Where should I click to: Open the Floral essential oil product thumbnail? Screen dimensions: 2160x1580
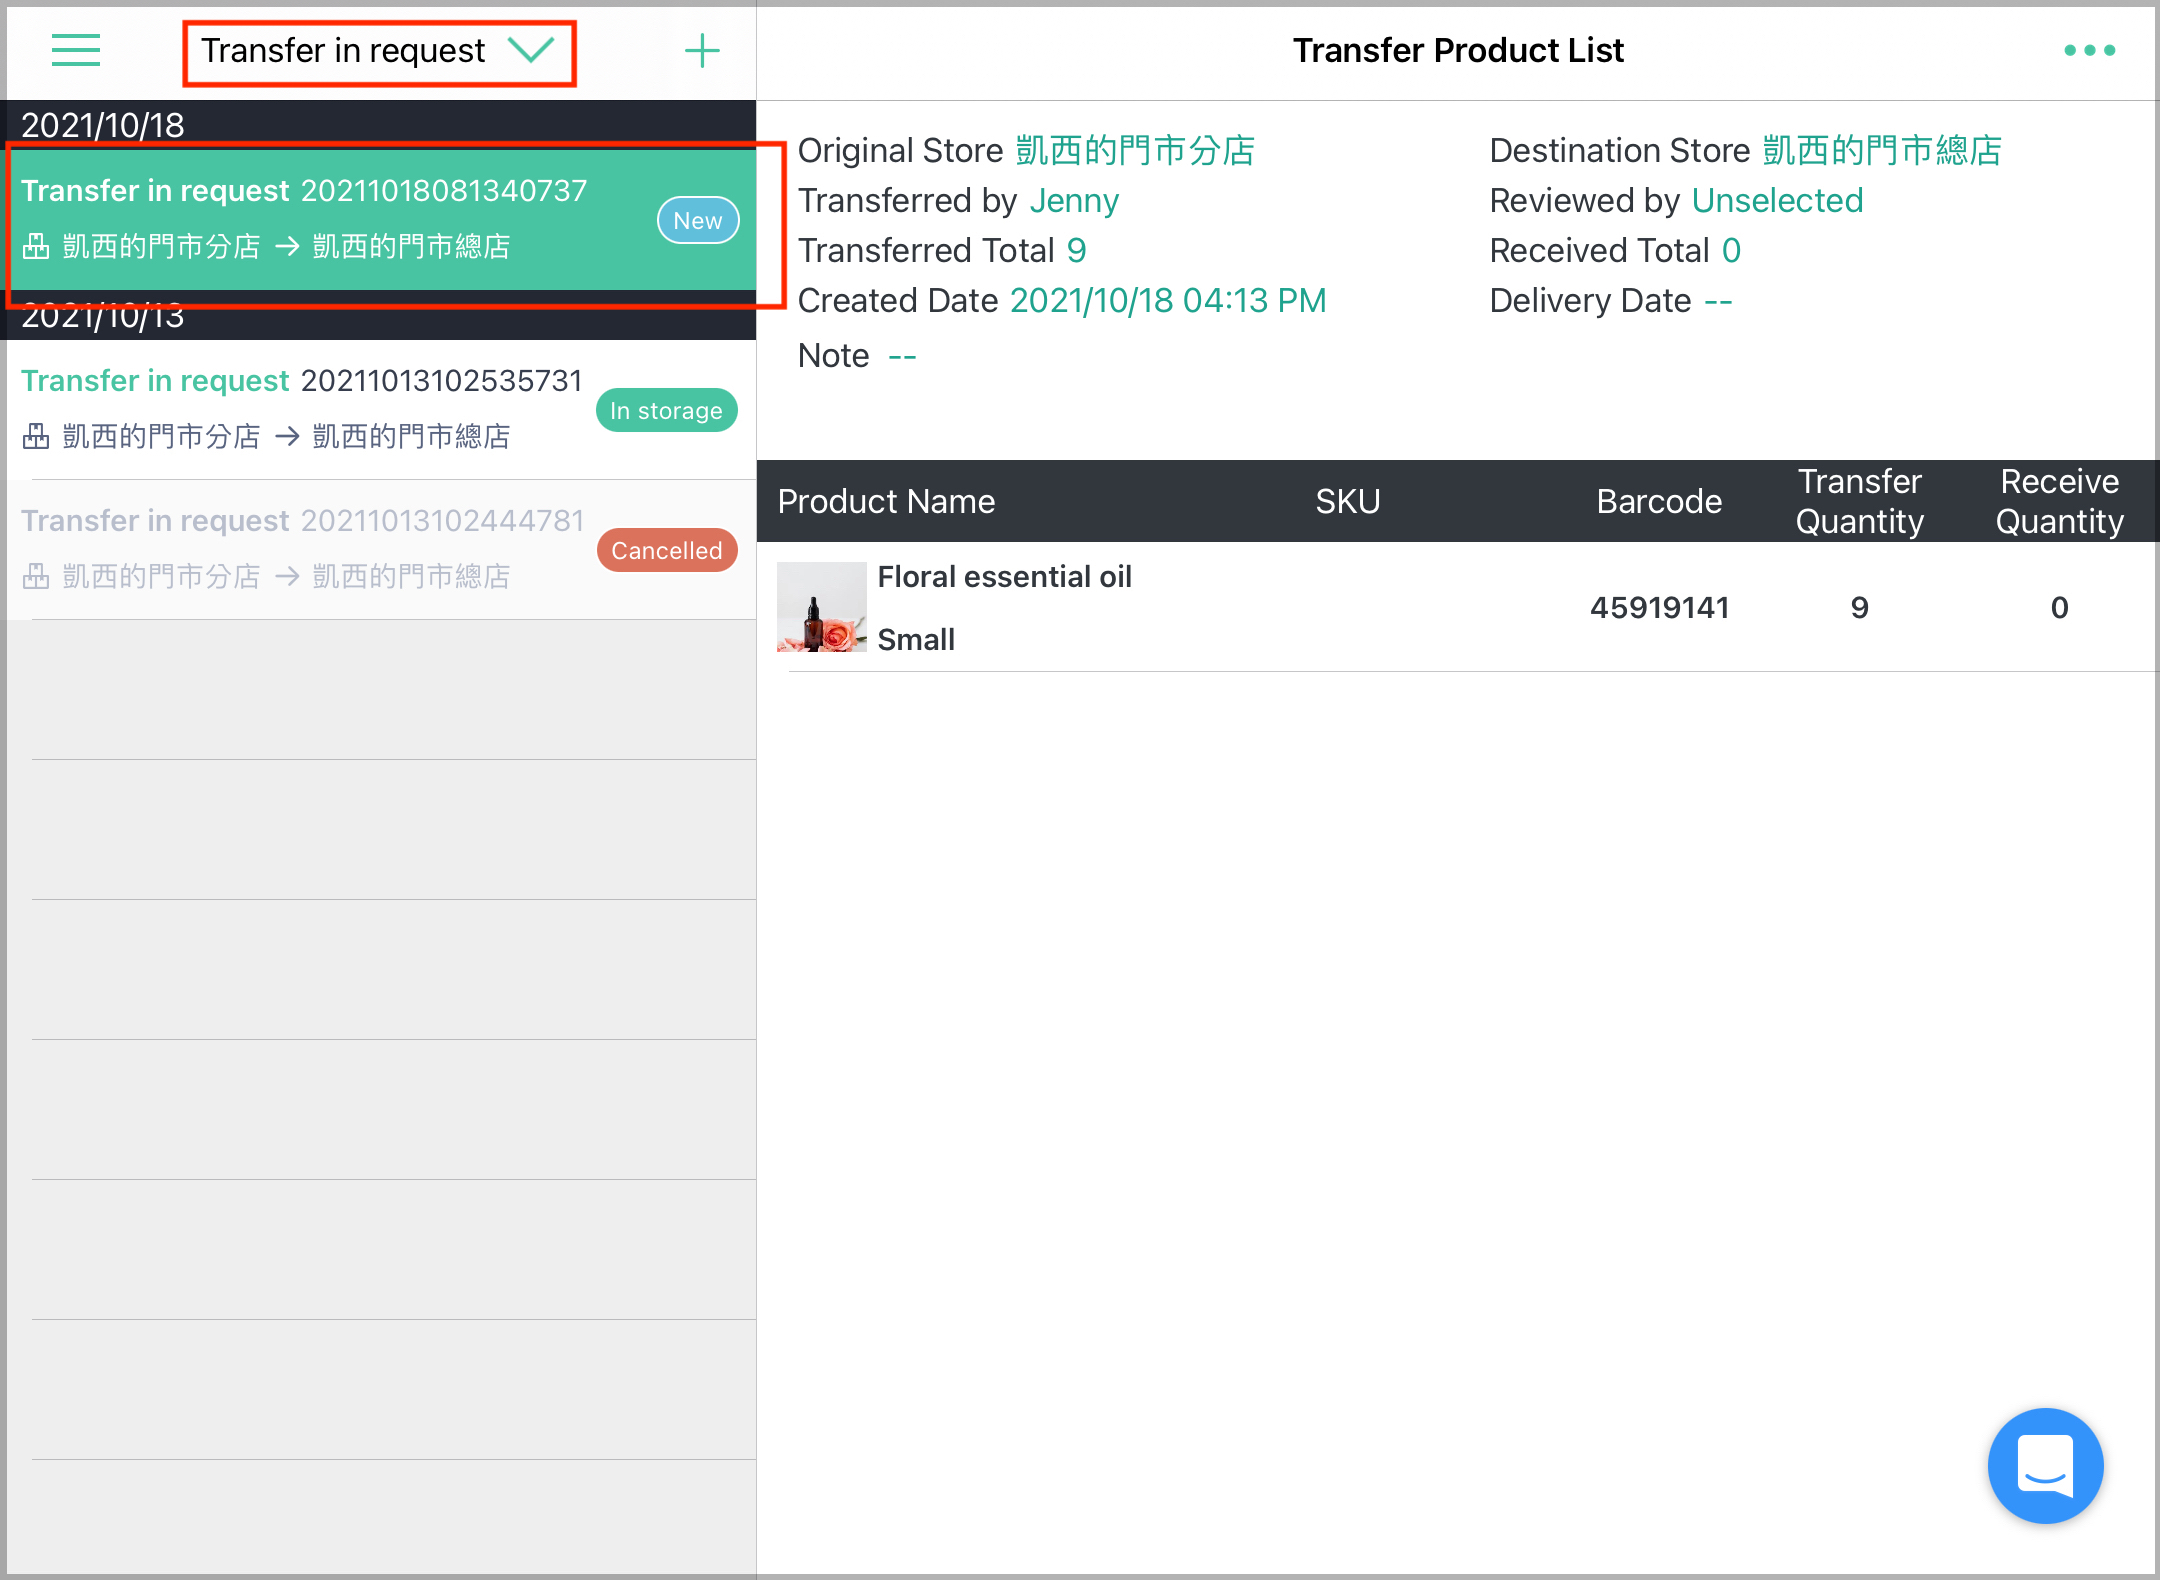(x=821, y=607)
